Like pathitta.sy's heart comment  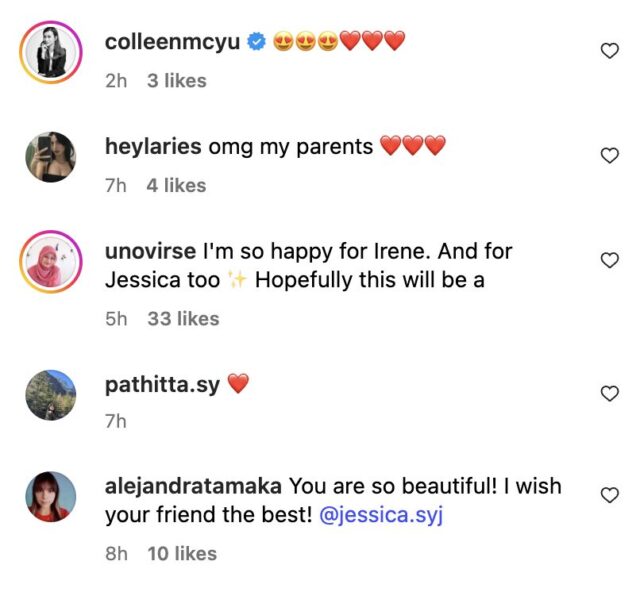pos(609,394)
